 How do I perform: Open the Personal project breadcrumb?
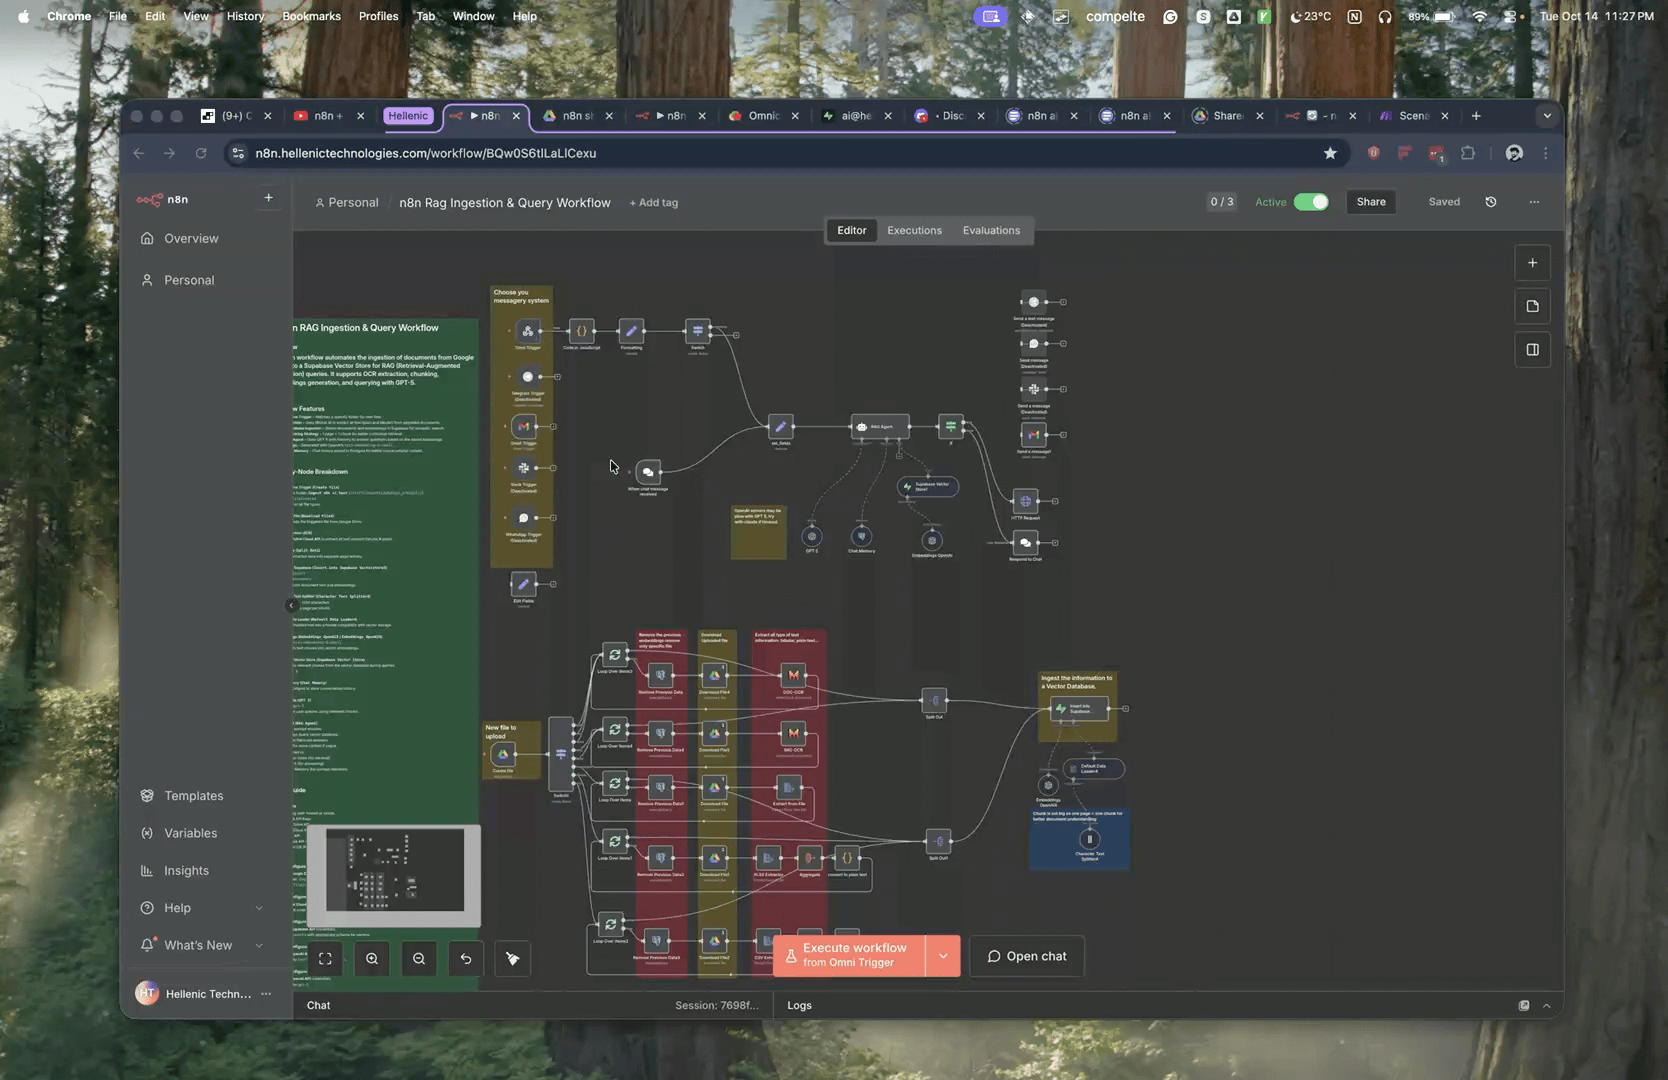pos(347,203)
